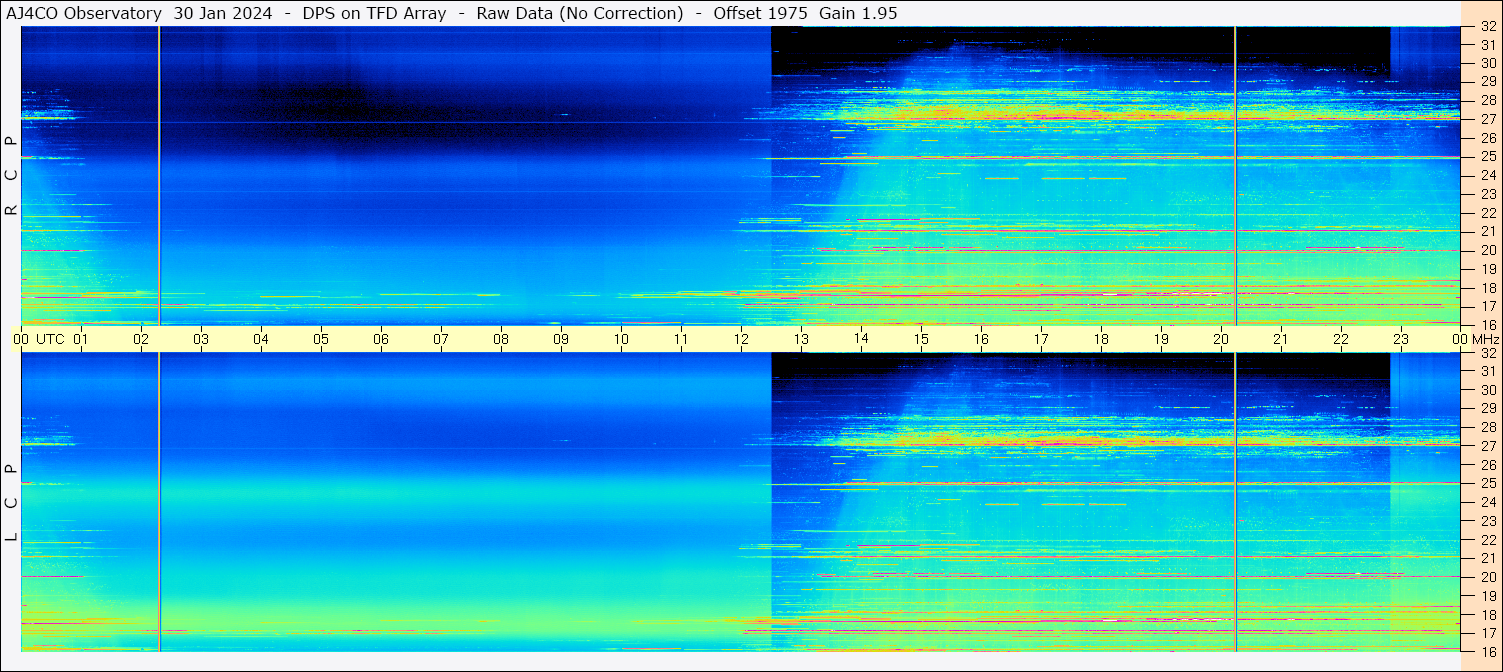Select the 19 hour tick on the time axis
The width and height of the screenshot is (1503, 672).
click(x=1161, y=339)
